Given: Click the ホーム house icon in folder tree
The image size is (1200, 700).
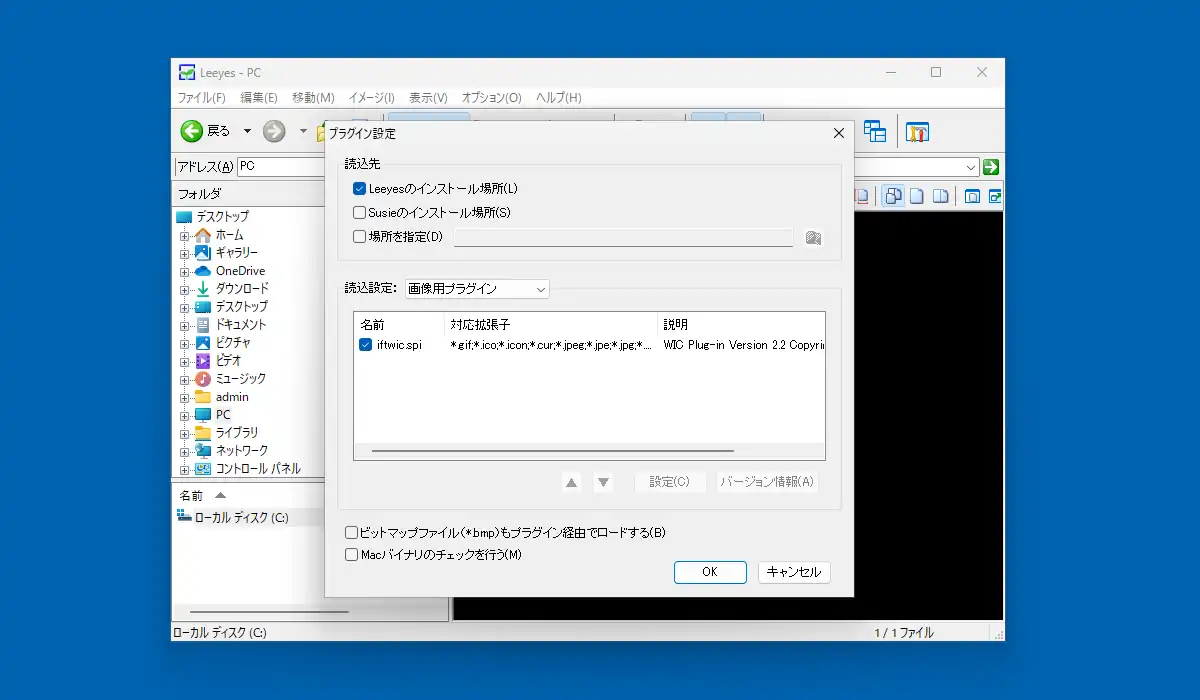Looking at the screenshot, I should (203, 235).
